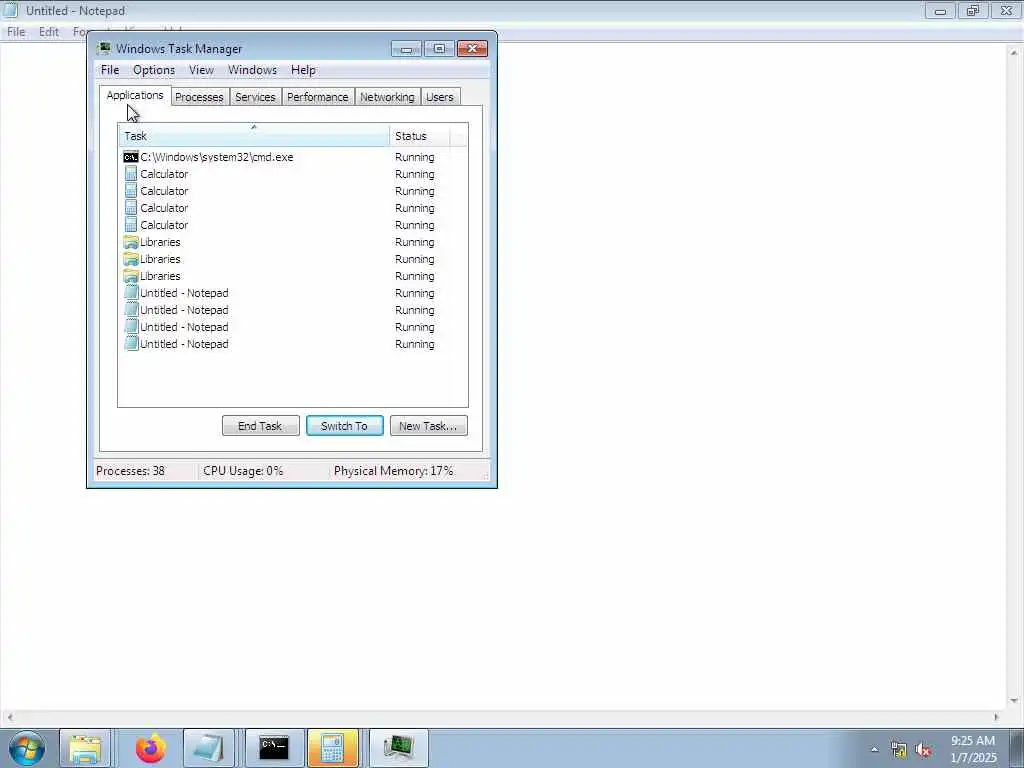
Task: Click the CPU Usage: 0% status entry
Action: (x=243, y=471)
